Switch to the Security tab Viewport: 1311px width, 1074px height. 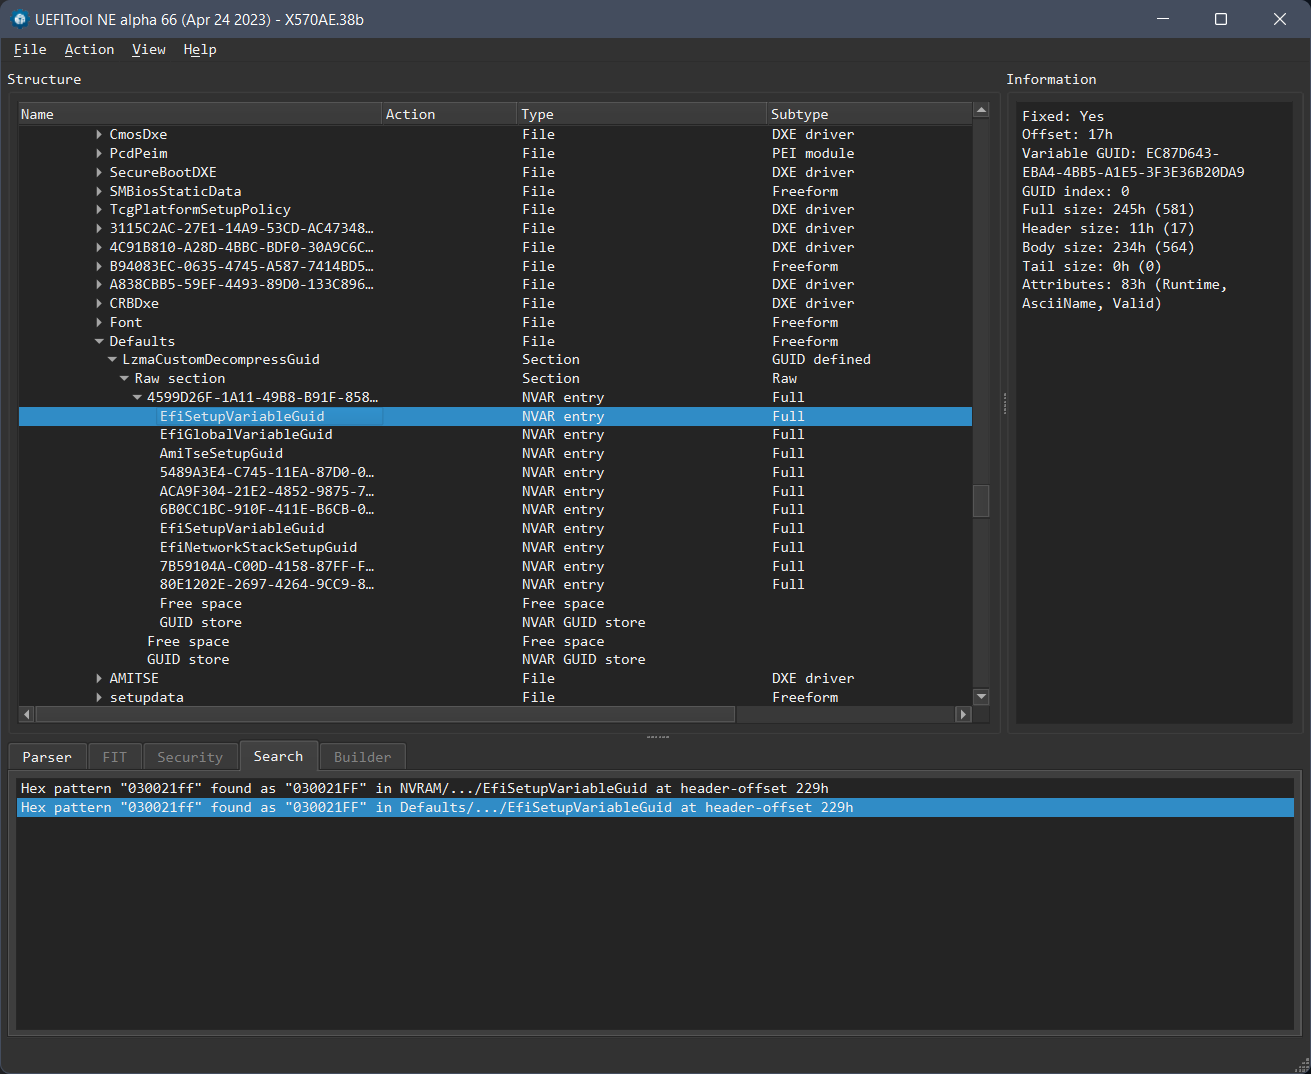[190, 757]
